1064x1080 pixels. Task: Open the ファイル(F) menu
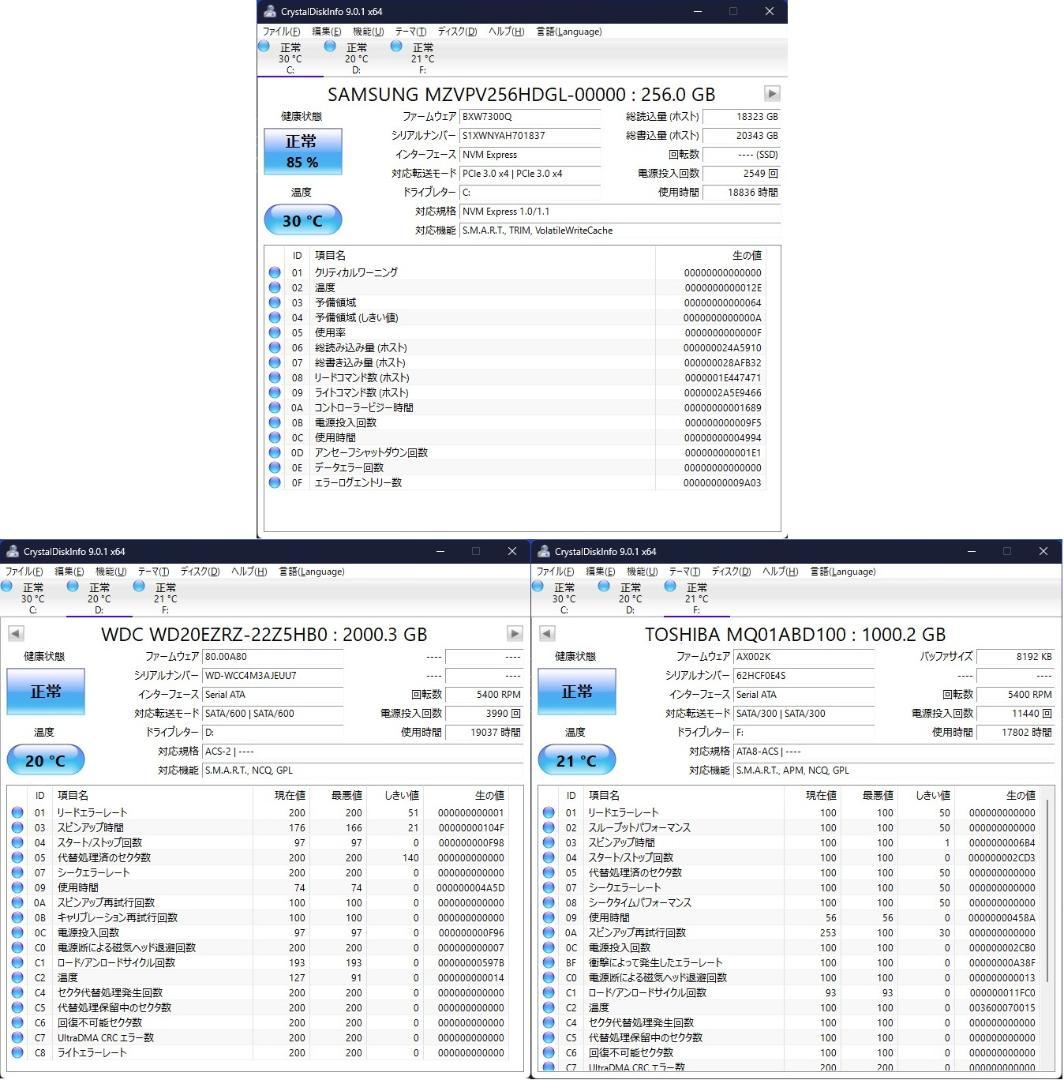[x=275, y=31]
